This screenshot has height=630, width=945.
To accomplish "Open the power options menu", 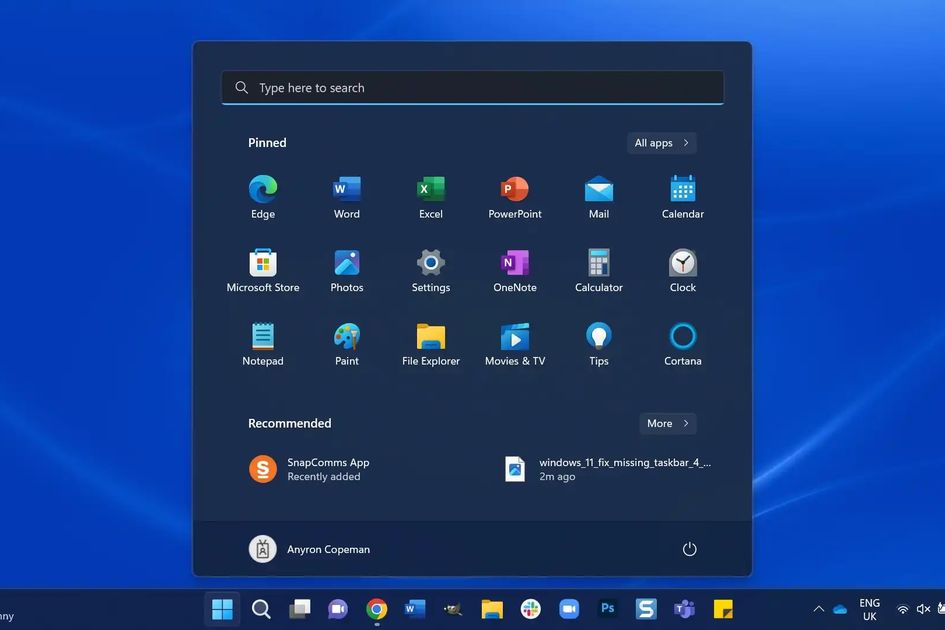I will point(689,548).
